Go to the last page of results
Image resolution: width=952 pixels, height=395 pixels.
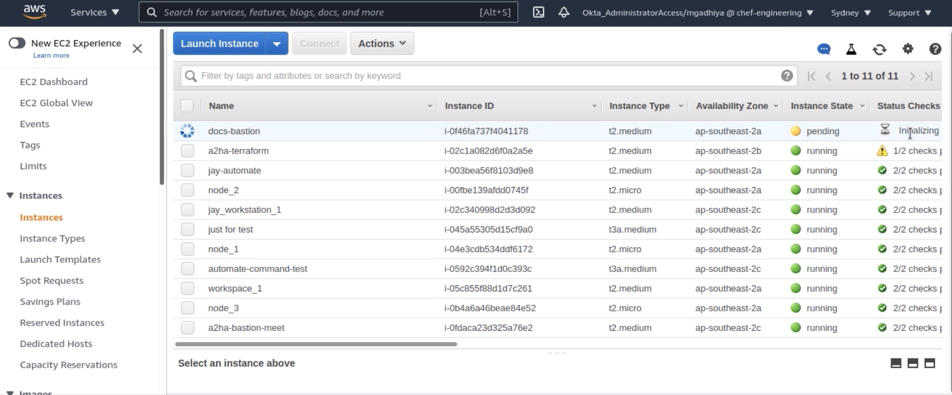(929, 76)
